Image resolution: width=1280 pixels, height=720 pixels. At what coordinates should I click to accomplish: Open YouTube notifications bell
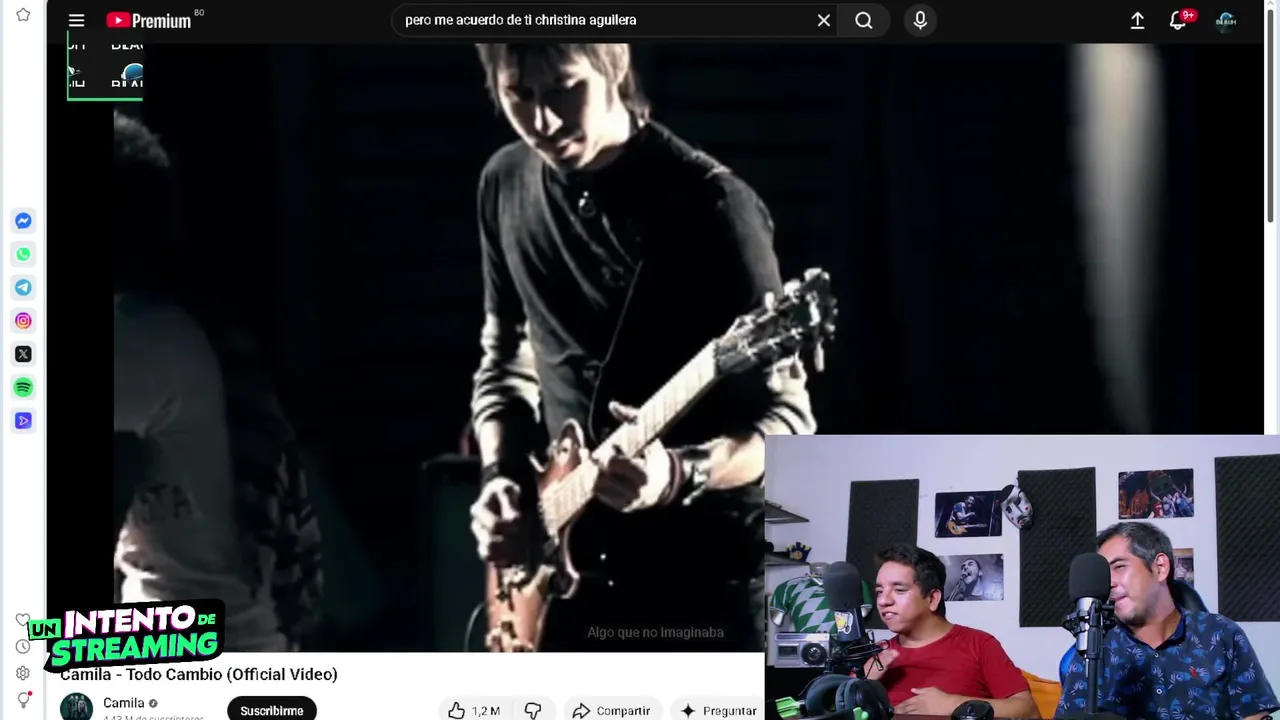tap(1178, 20)
